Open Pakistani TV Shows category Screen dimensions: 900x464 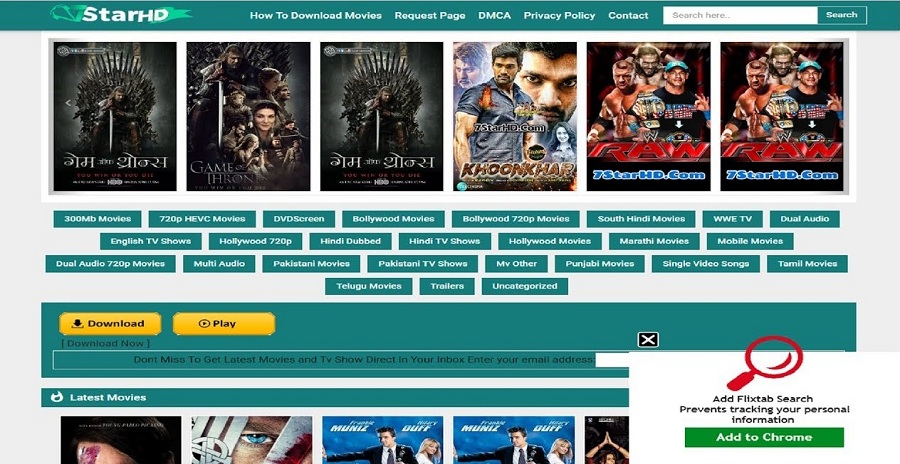point(423,264)
